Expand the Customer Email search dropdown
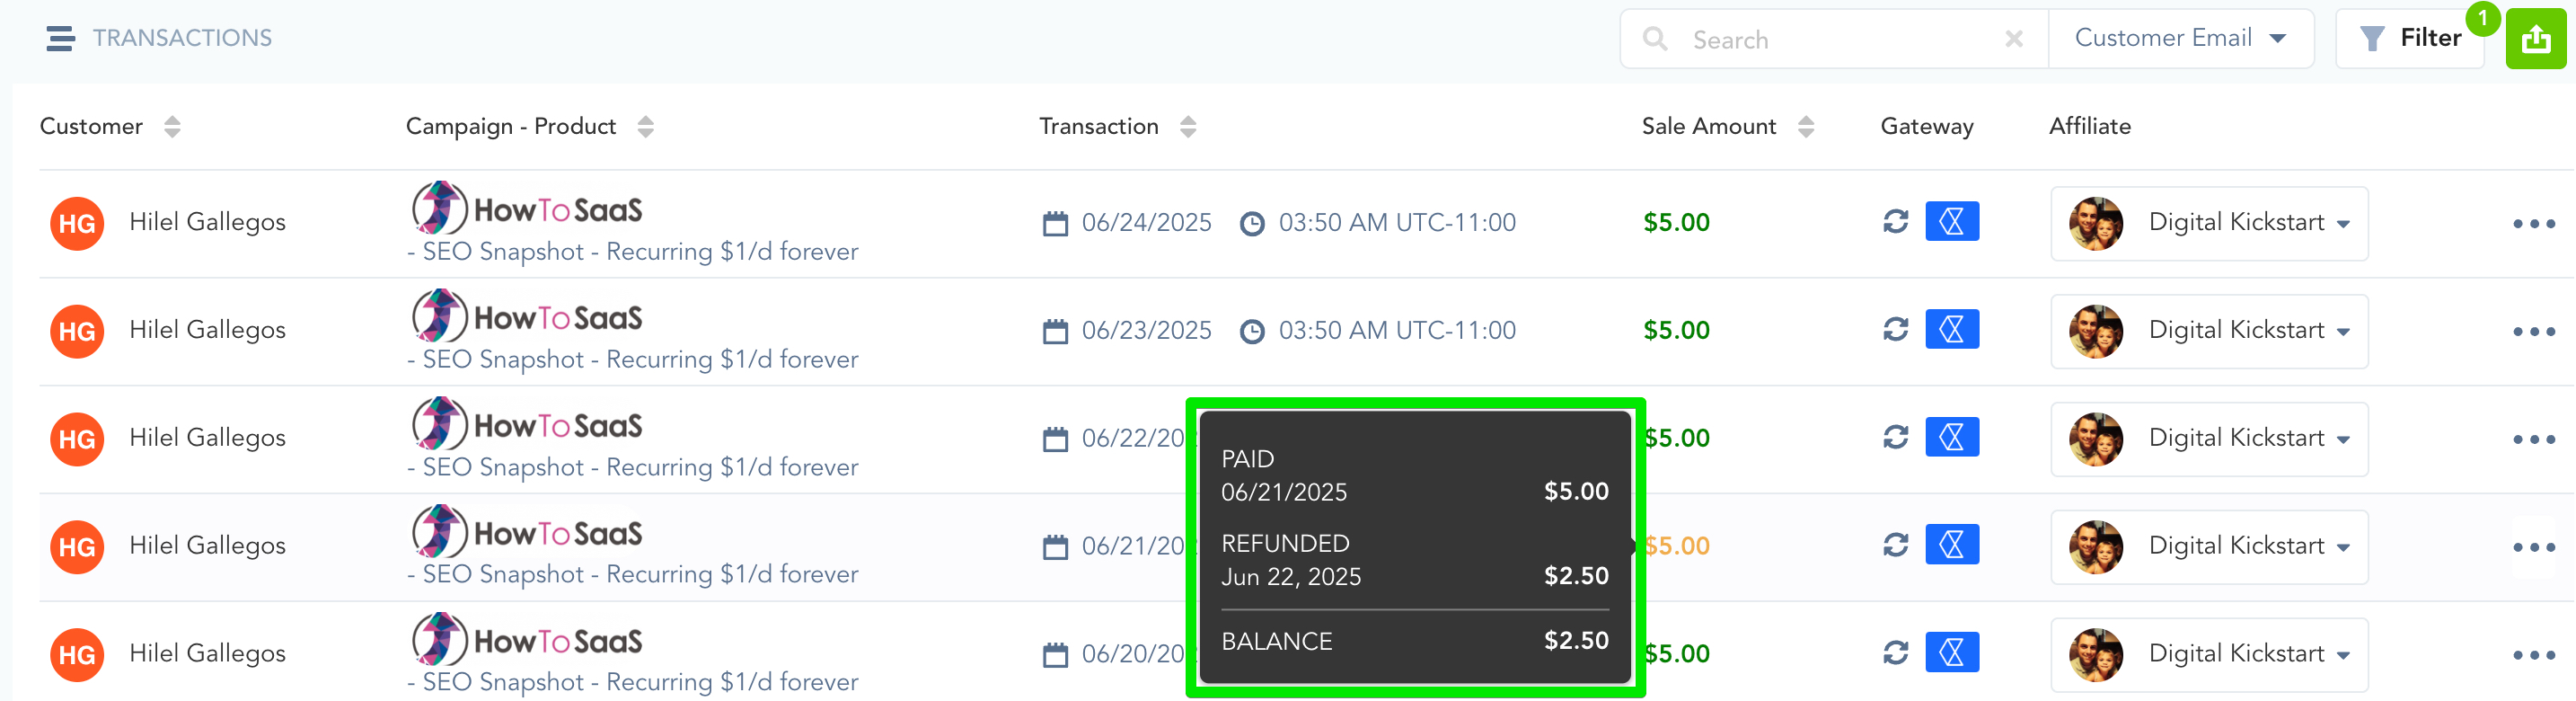This screenshot has height=701, width=2576. [x=2180, y=39]
